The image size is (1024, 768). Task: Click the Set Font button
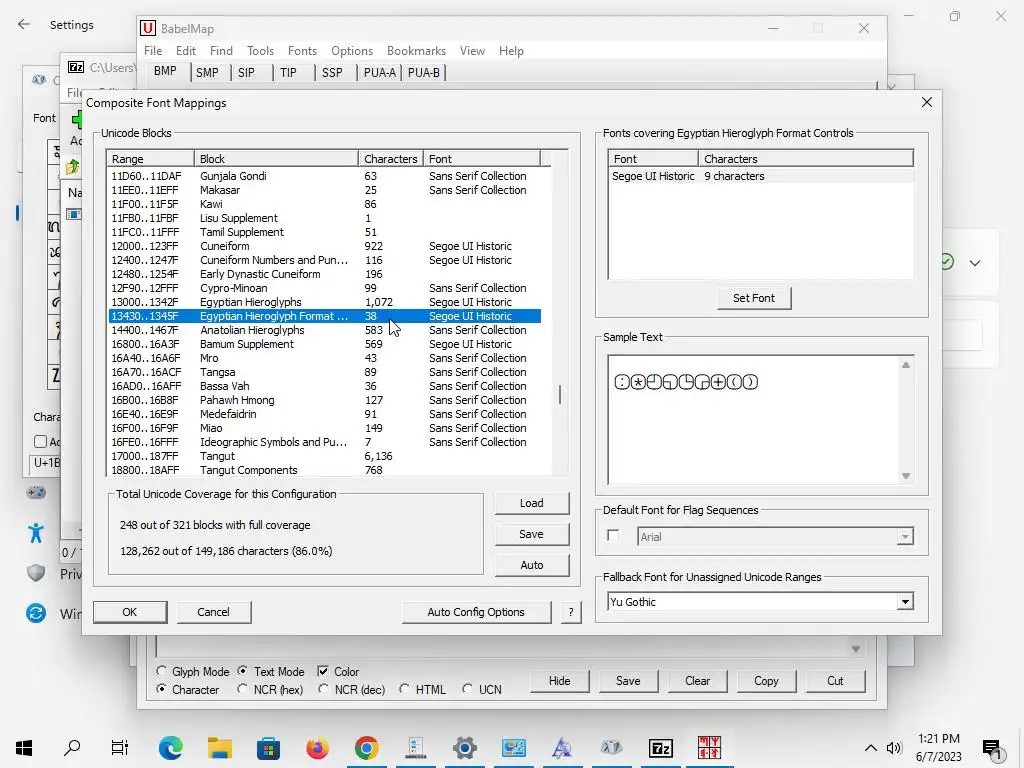[754, 298]
